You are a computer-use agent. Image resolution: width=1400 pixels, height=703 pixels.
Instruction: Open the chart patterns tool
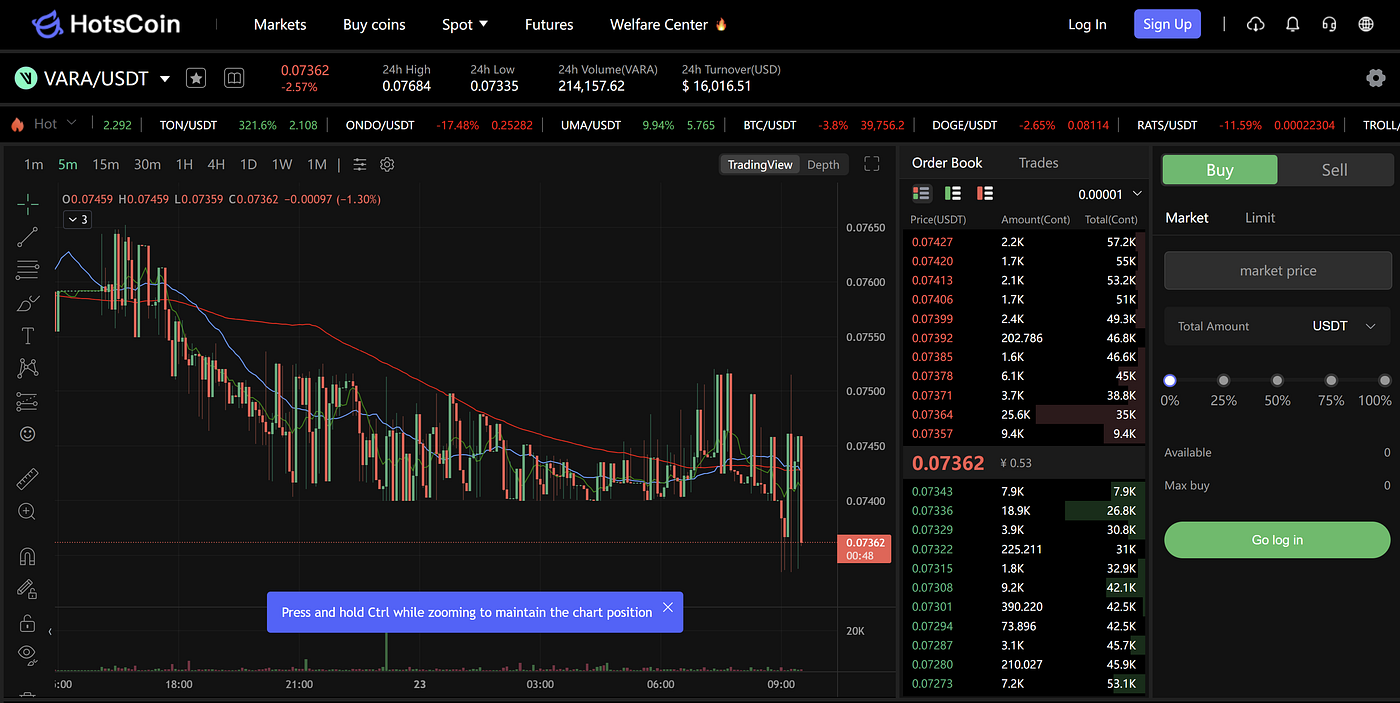(28, 368)
